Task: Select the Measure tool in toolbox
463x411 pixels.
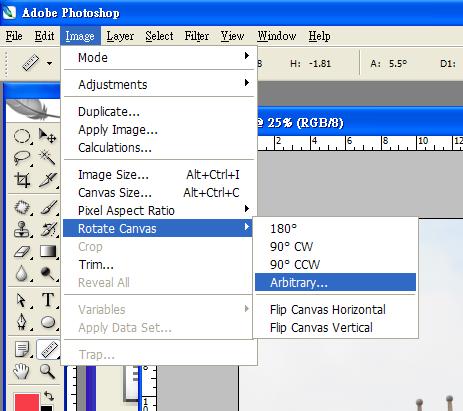Action: click(x=48, y=349)
